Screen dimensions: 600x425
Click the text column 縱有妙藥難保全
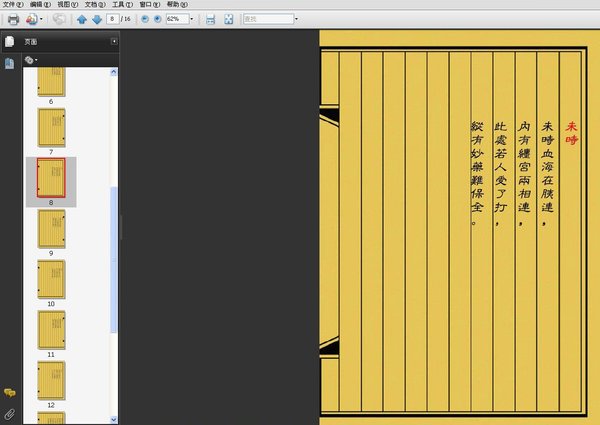click(477, 173)
